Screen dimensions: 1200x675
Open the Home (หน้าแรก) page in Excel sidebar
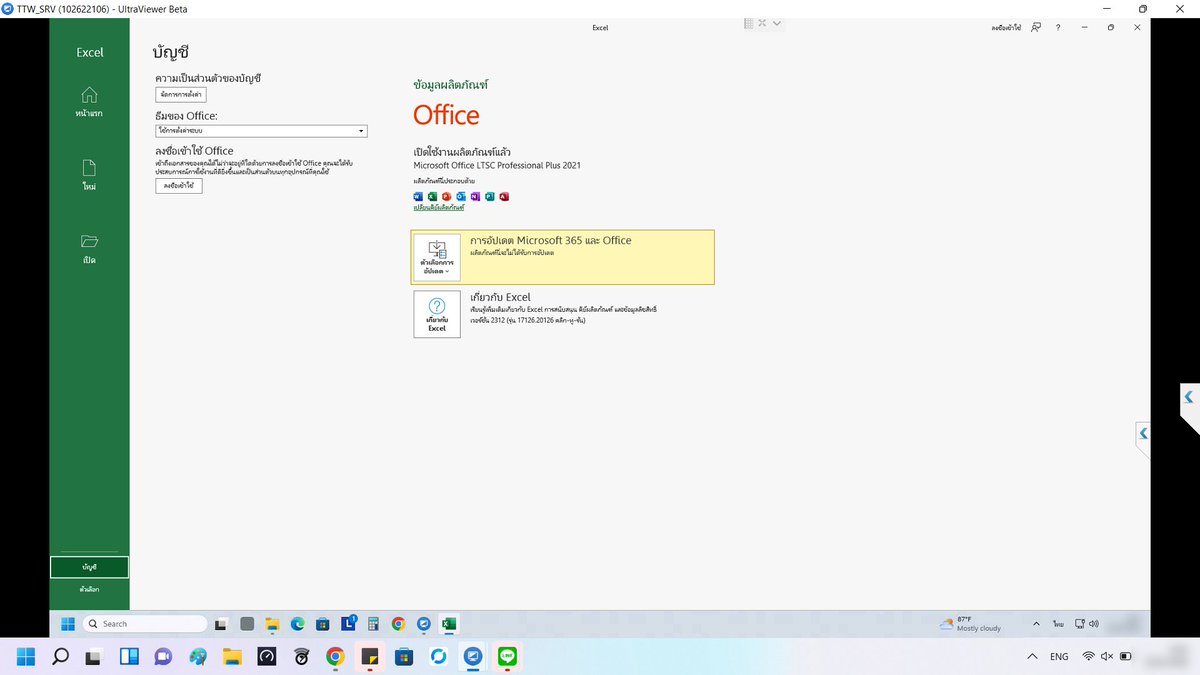point(89,102)
